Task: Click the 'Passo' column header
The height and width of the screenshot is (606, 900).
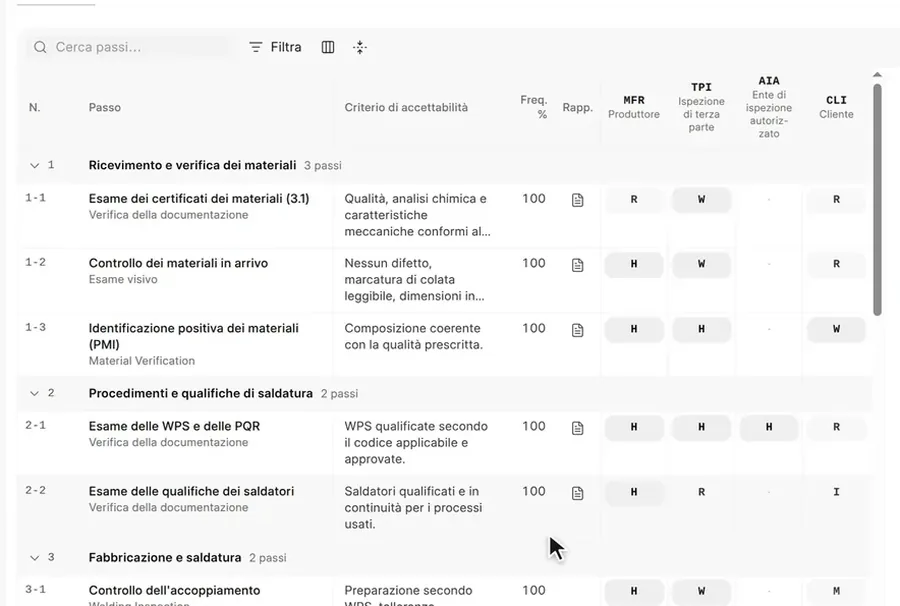Action: click(x=104, y=107)
